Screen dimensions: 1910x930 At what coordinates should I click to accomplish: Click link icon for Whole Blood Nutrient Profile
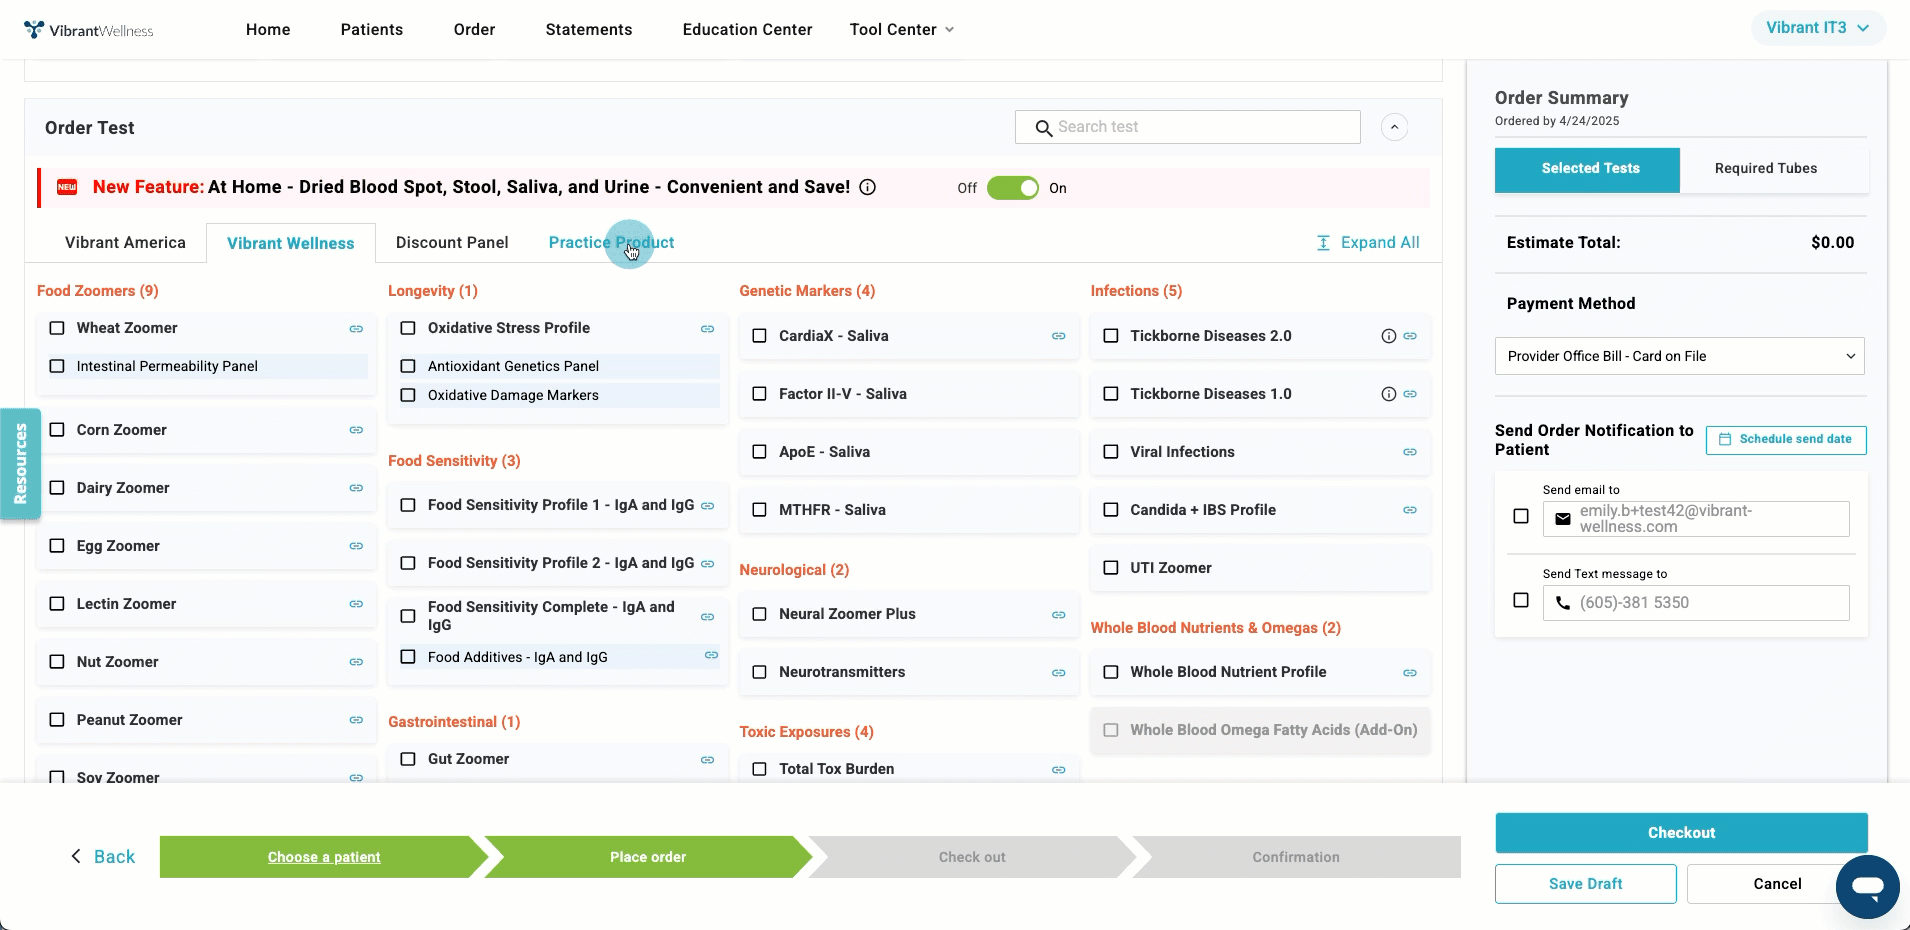pyautogui.click(x=1409, y=673)
